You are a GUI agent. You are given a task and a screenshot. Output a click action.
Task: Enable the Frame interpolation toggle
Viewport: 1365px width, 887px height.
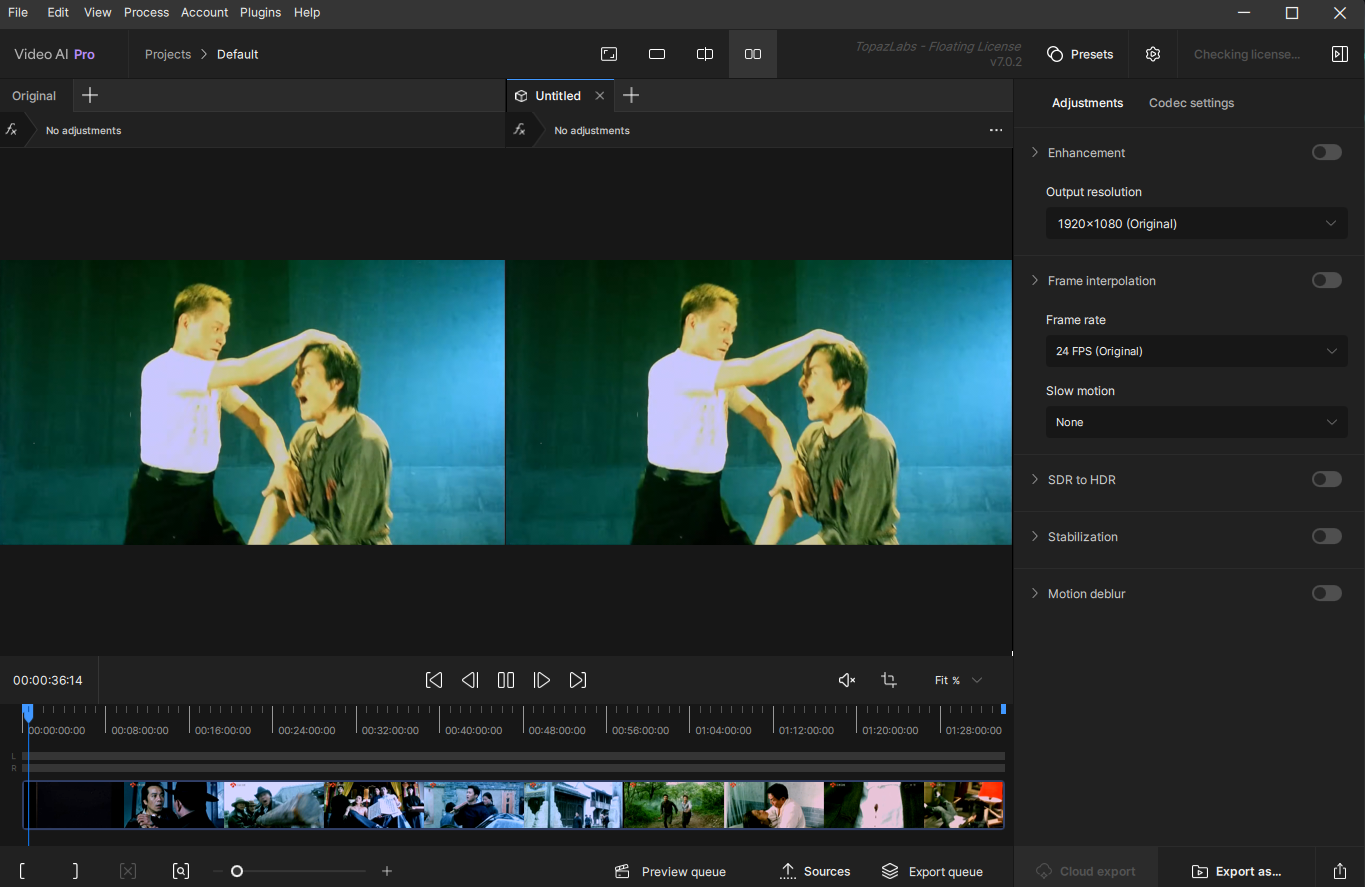point(1327,280)
